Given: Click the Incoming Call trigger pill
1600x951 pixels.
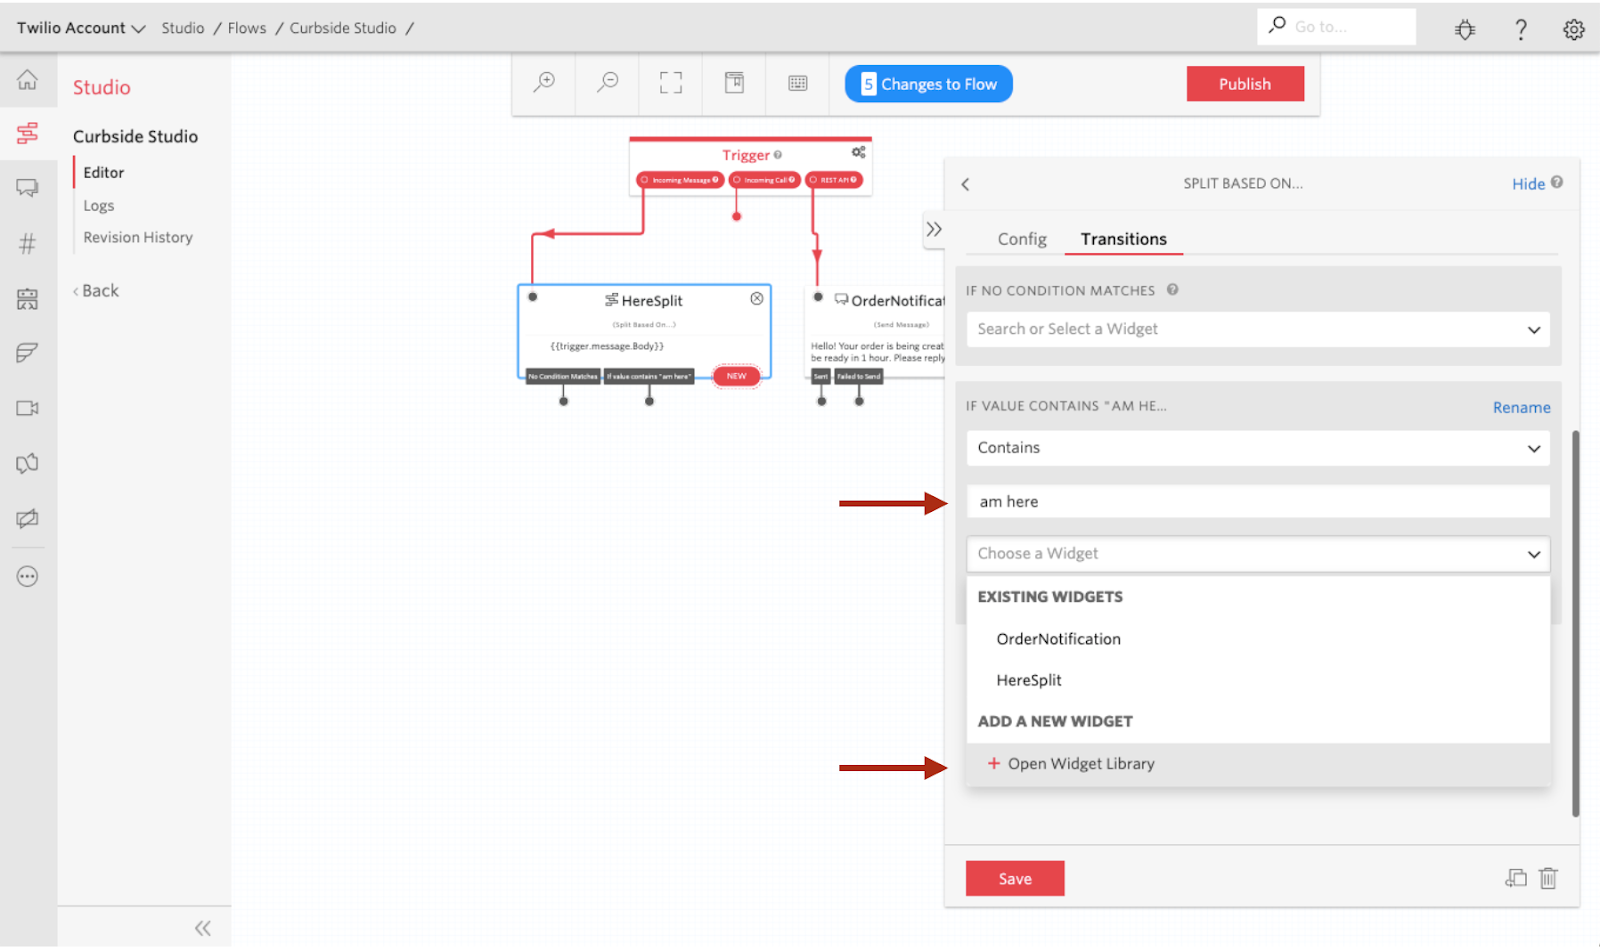Looking at the screenshot, I should pos(764,180).
